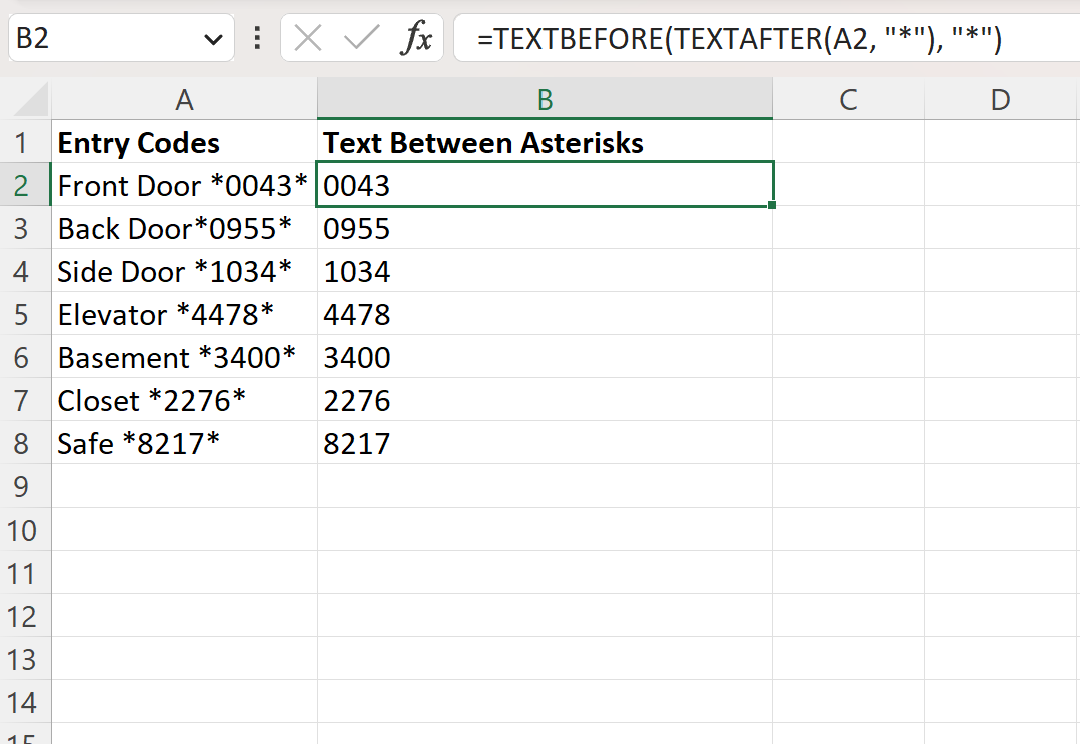Click the three-dot handle beside Name Box
The width and height of the screenshot is (1080, 744).
(257, 38)
